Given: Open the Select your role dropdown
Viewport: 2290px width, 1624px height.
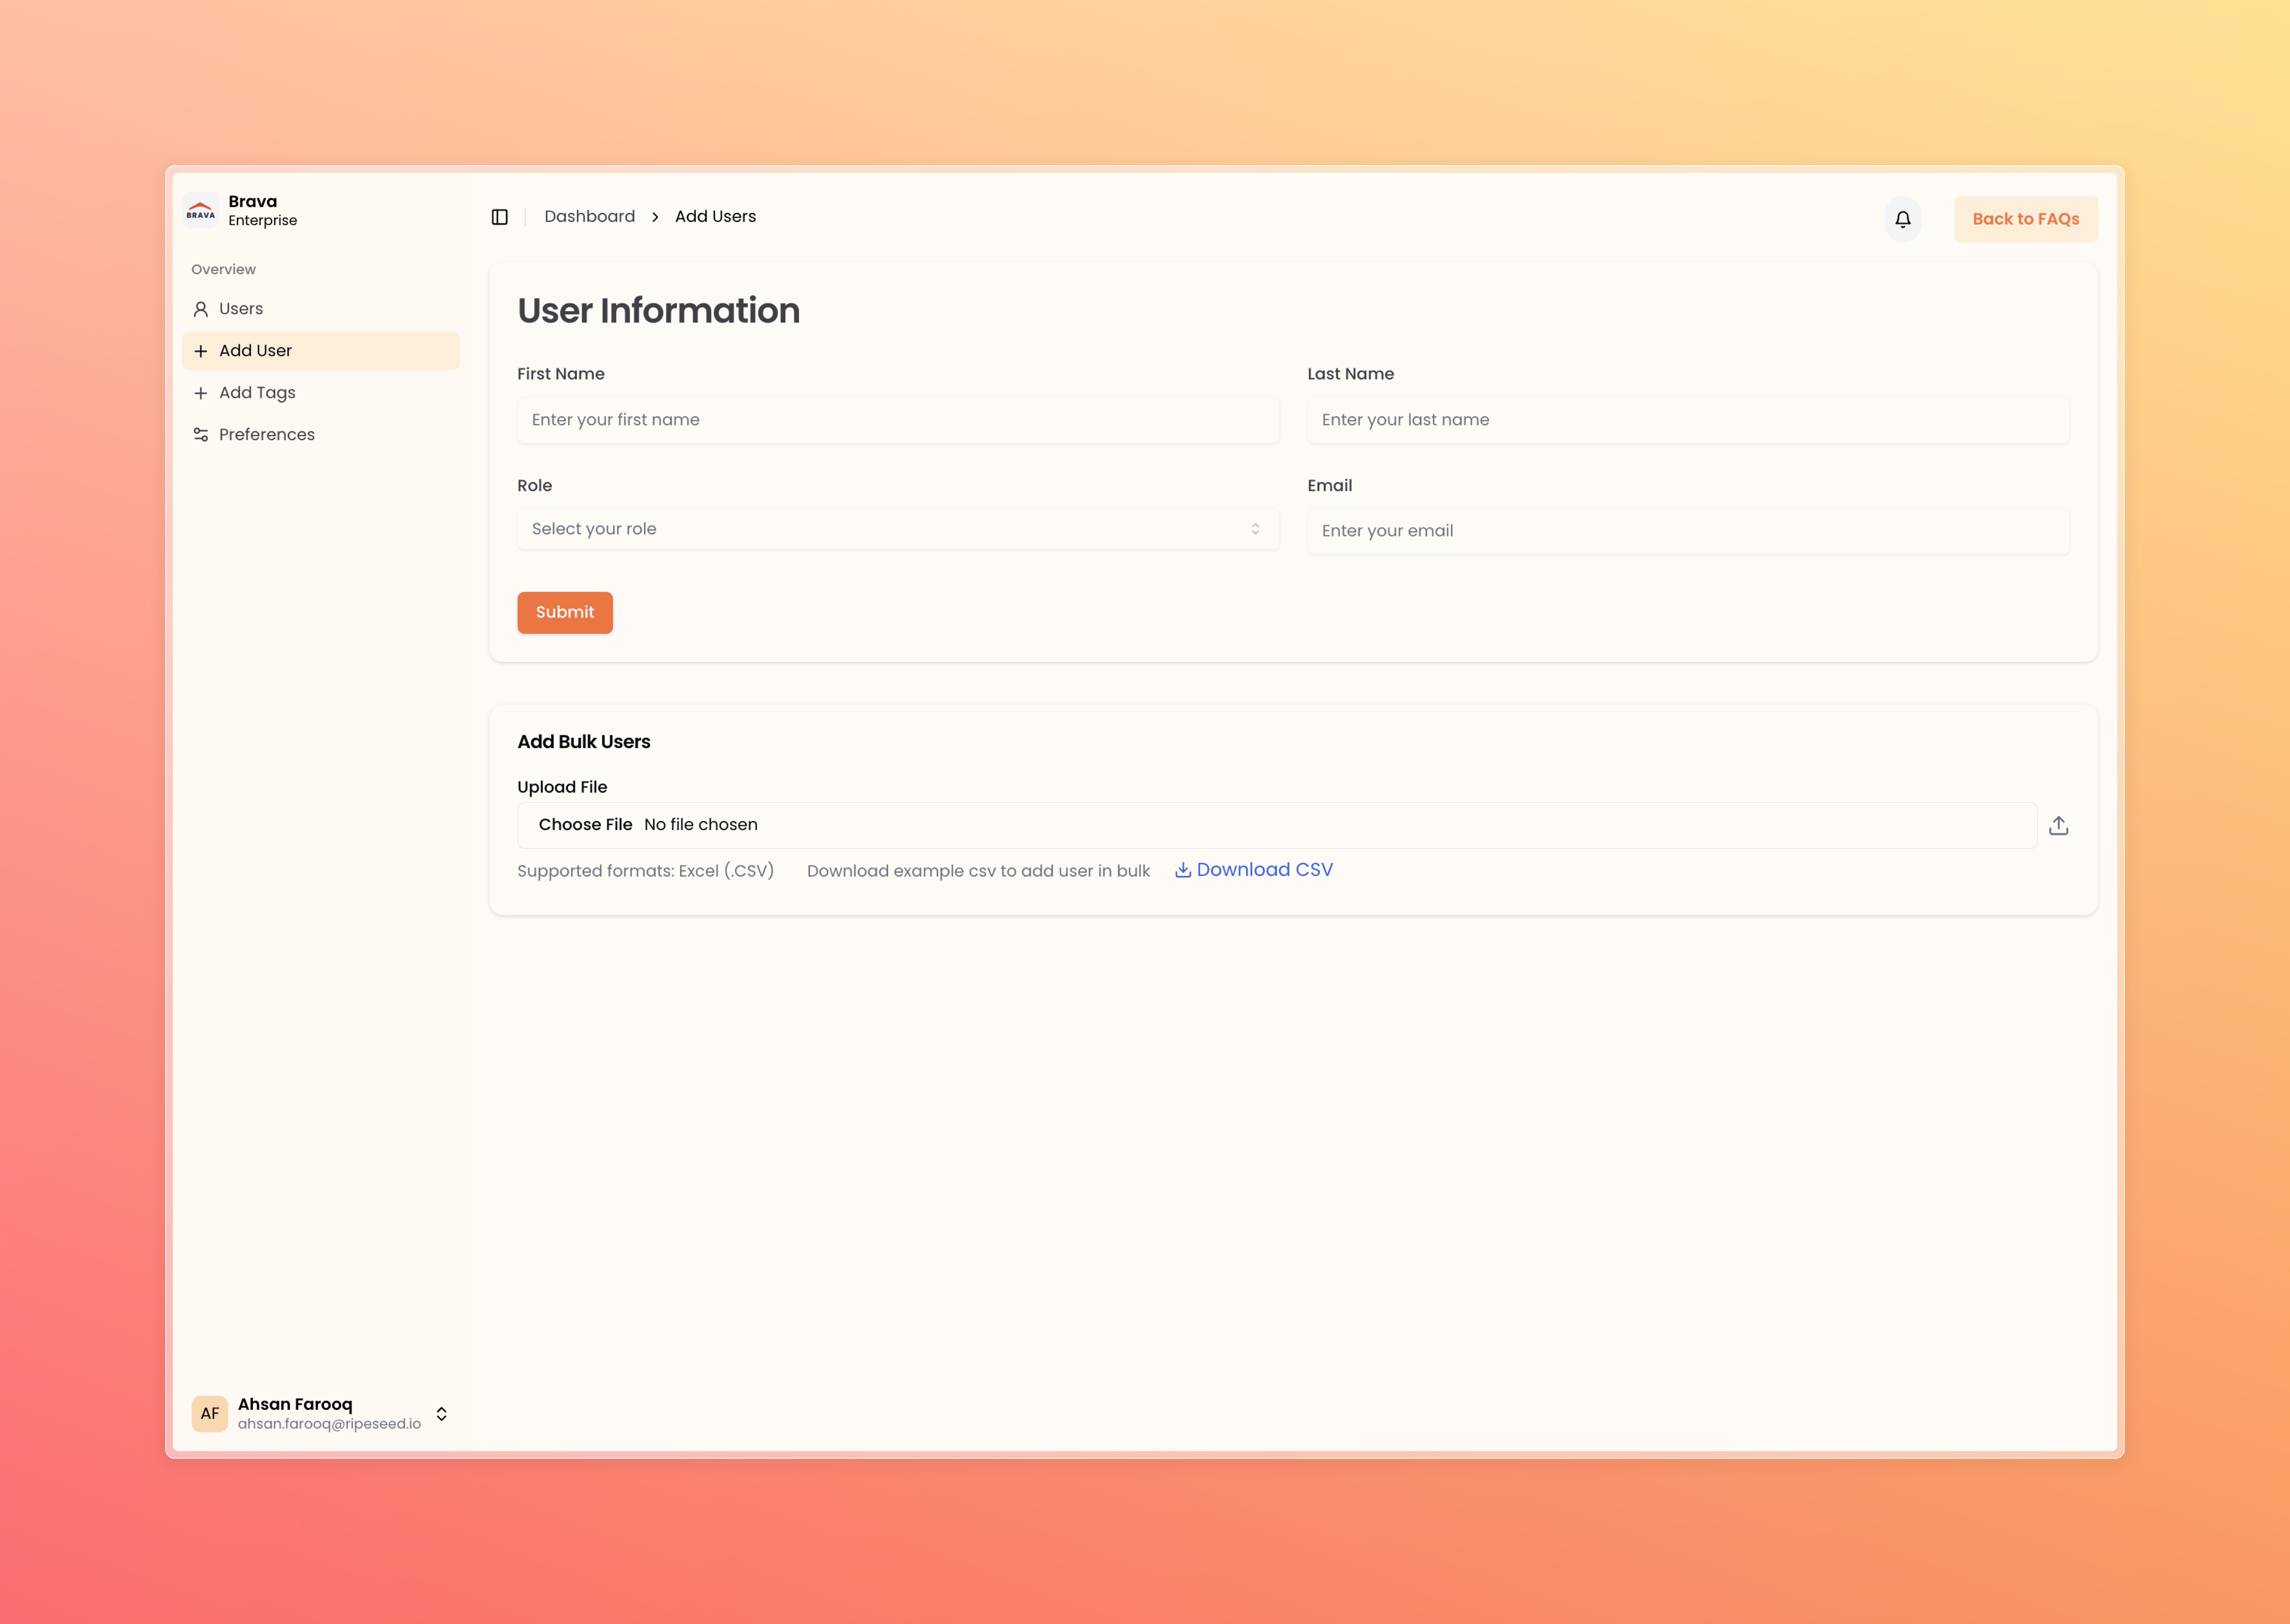Looking at the screenshot, I should coord(898,529).
